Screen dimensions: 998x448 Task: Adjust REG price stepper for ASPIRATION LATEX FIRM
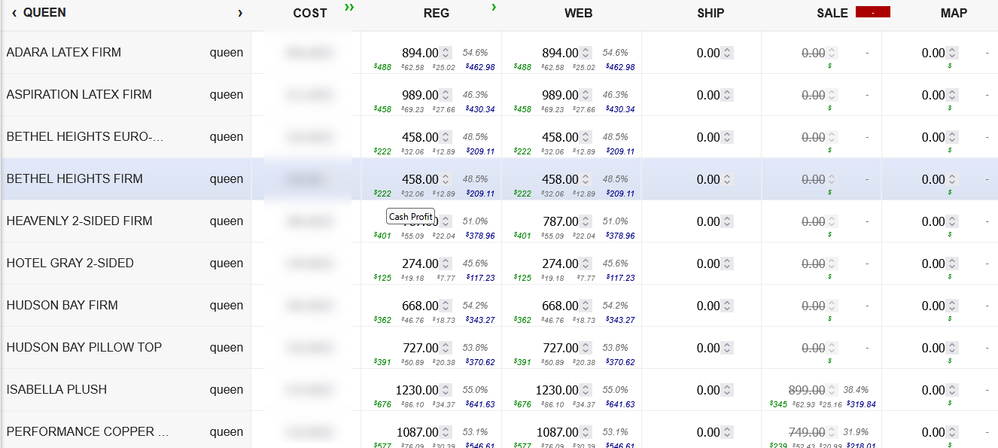pyautogui.click(x=446, y=95)
